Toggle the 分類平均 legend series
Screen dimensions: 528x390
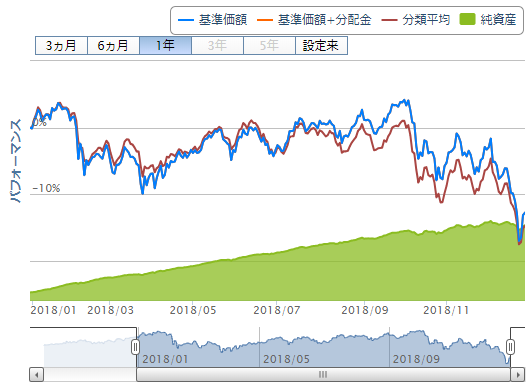coord(416,20)
